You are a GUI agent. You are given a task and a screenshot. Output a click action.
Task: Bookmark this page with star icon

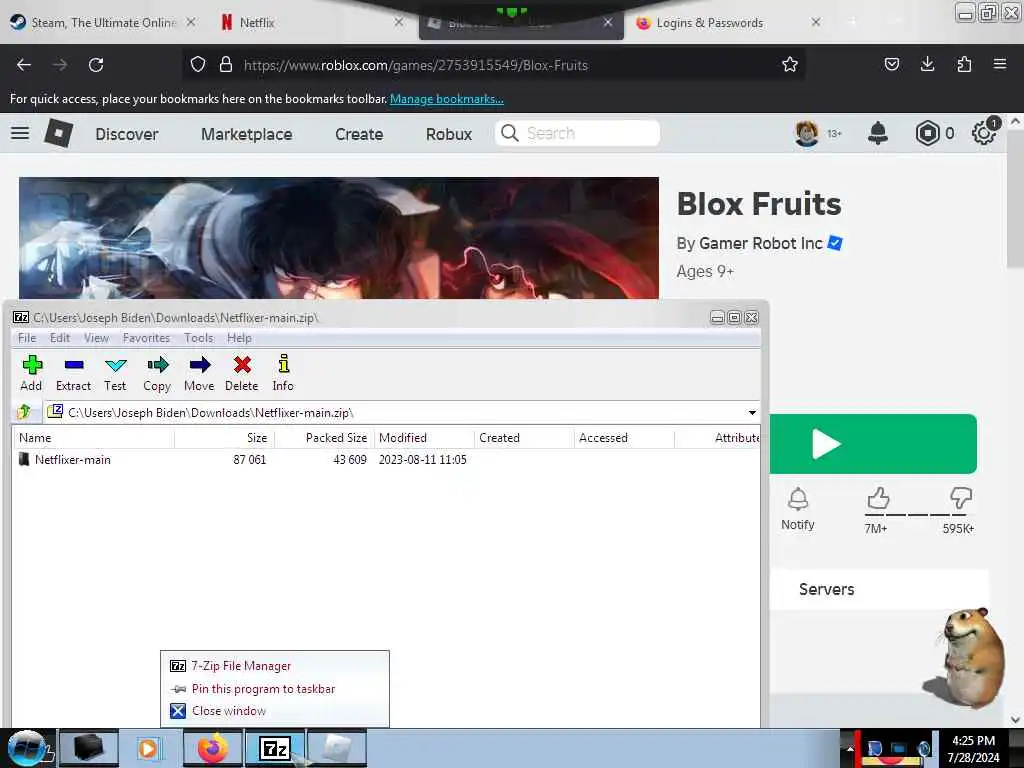(x=790, y=65)
